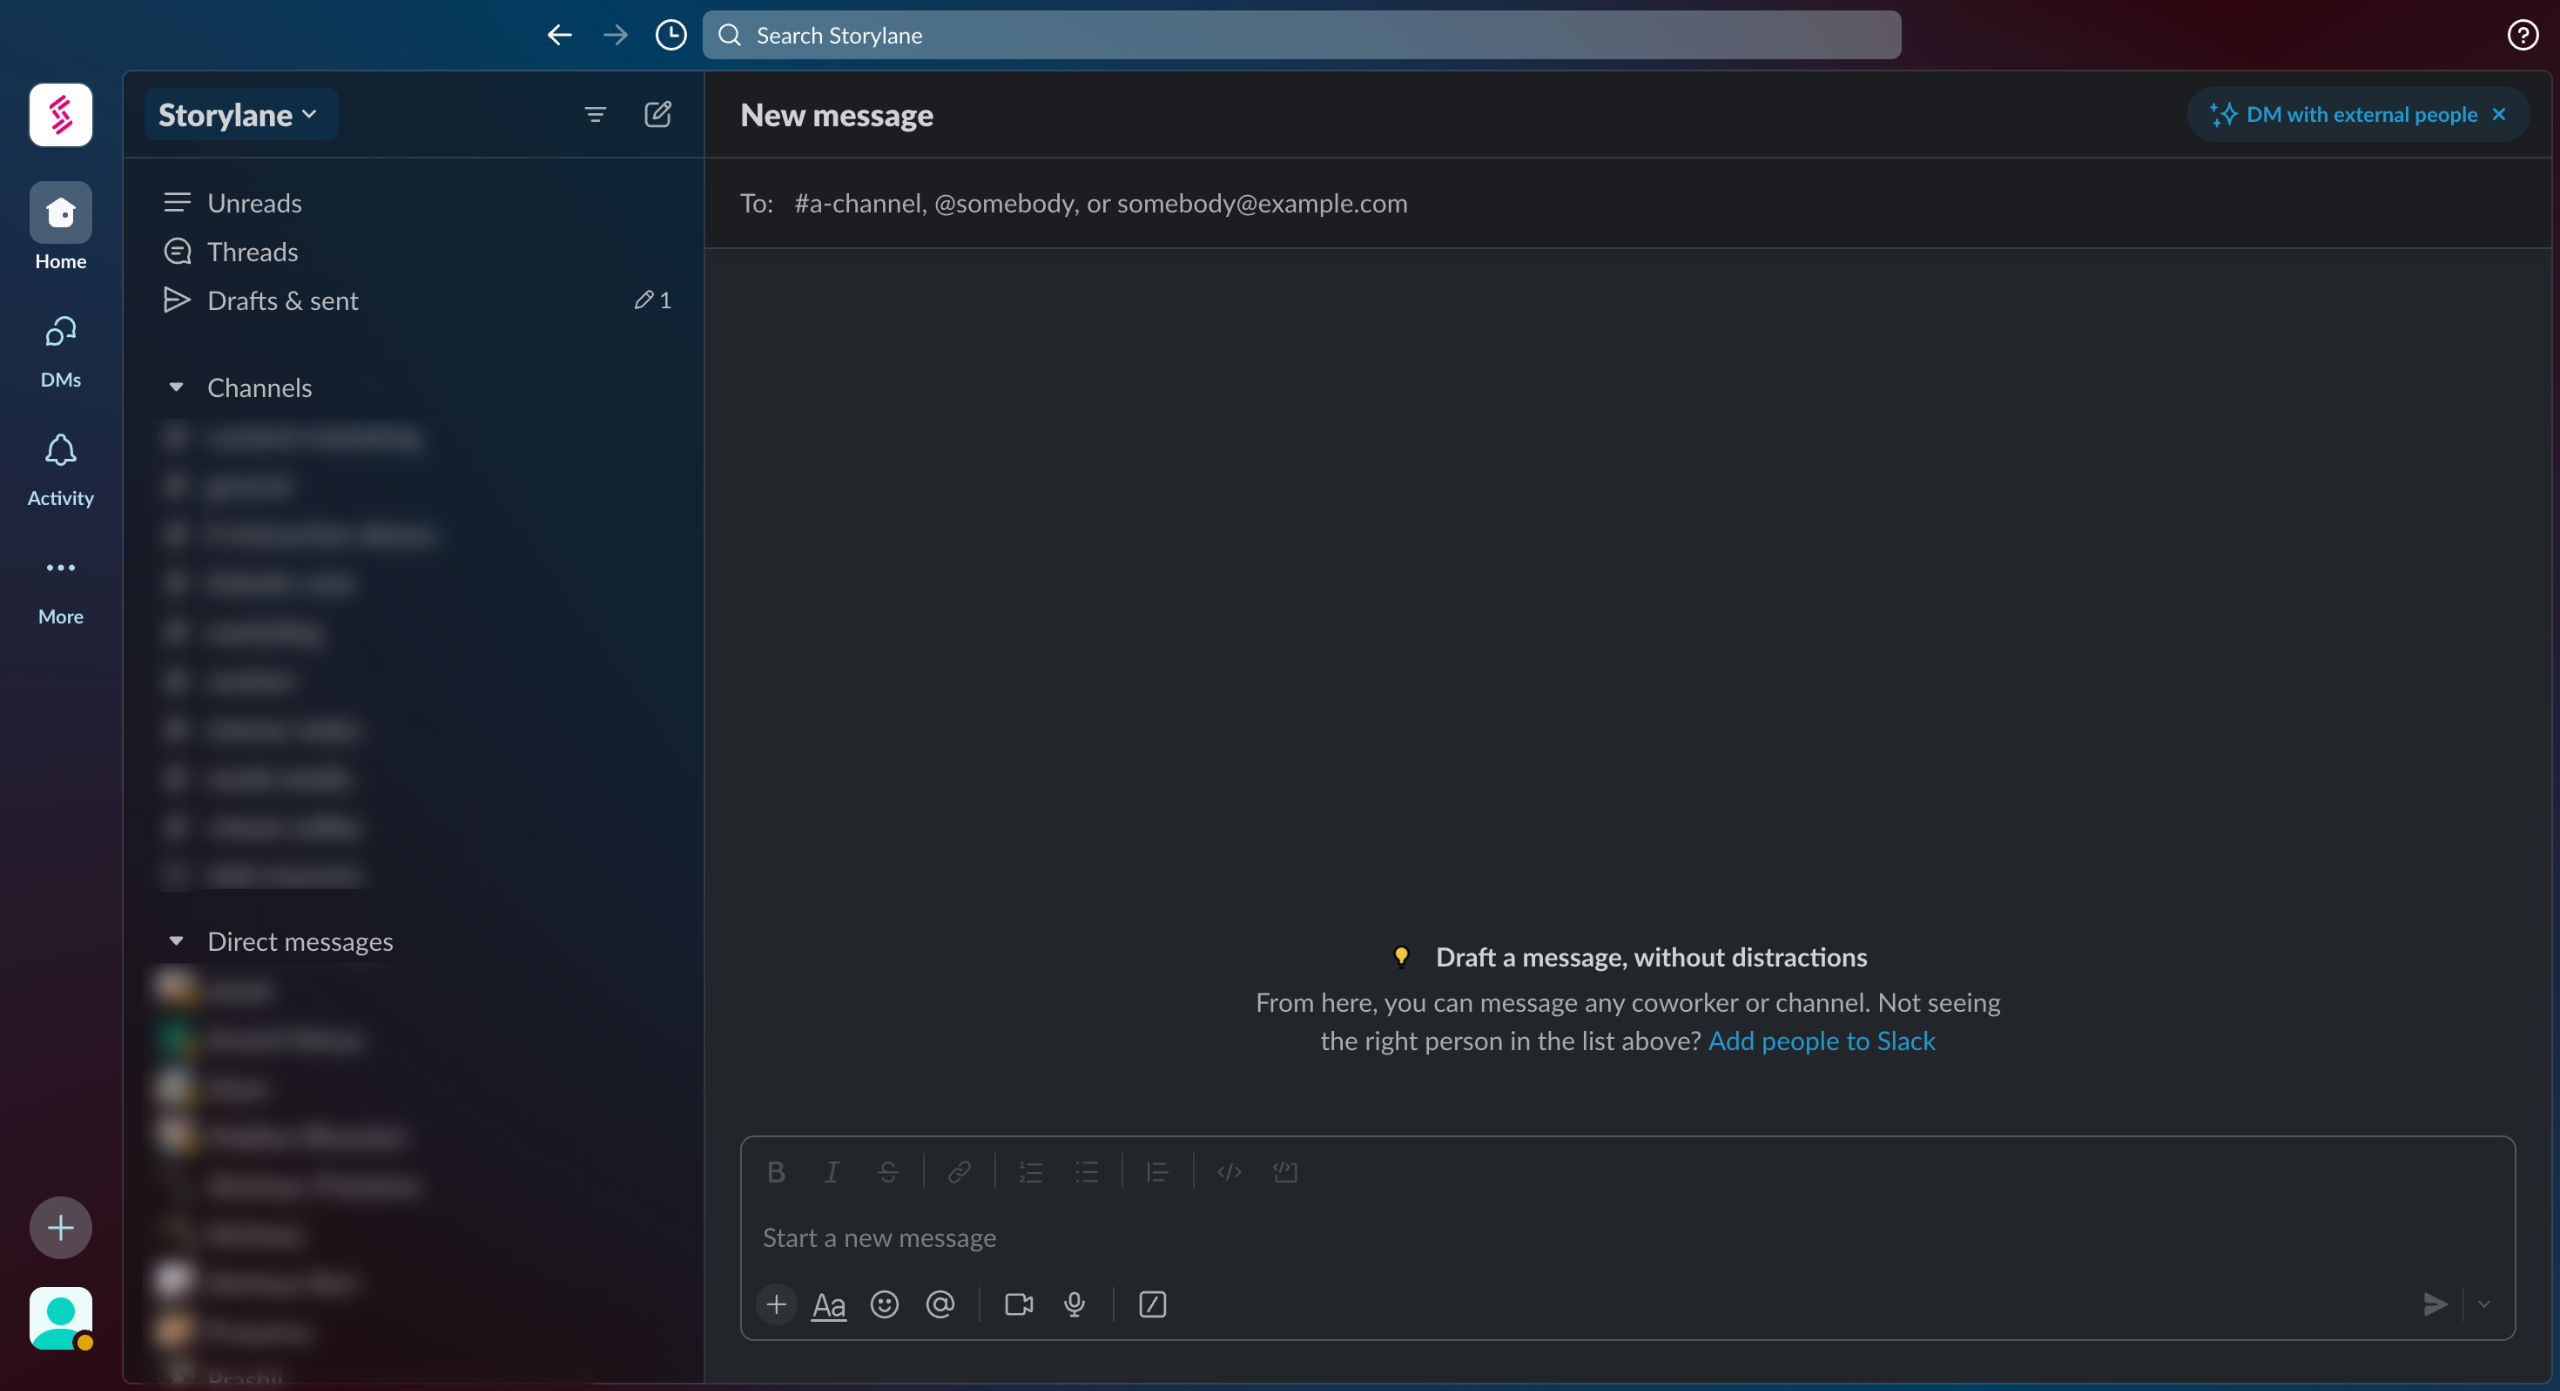Open the slash shortcuts menu
Screen dimensions: 2560x1391
point(1153,1304)
